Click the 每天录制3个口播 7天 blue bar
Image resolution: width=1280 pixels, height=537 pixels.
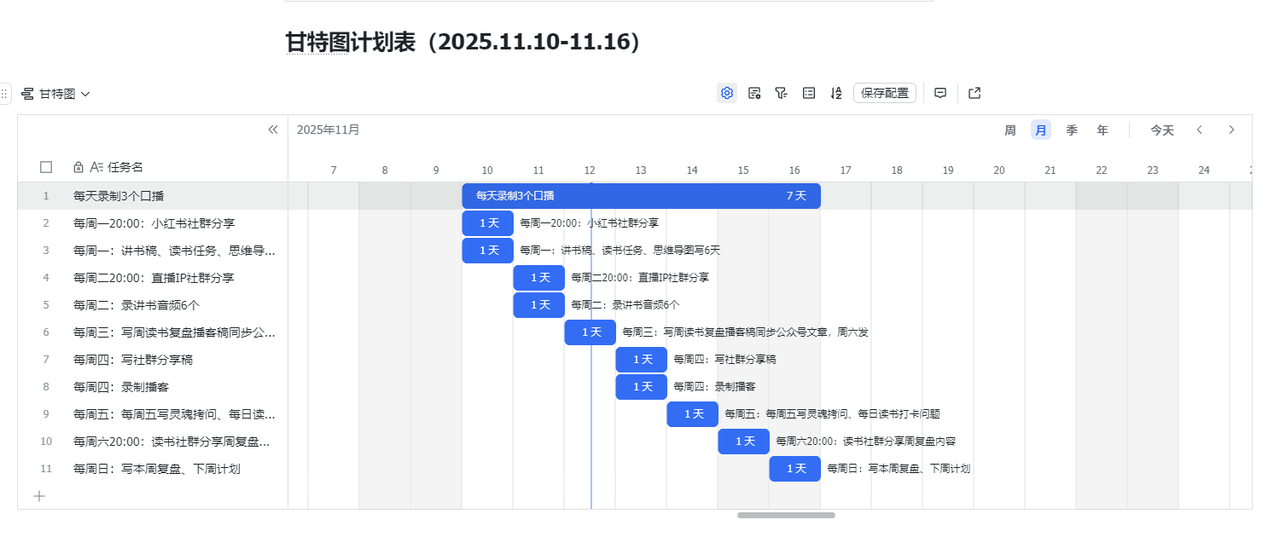pyautogui.click(x=641, y=196)
